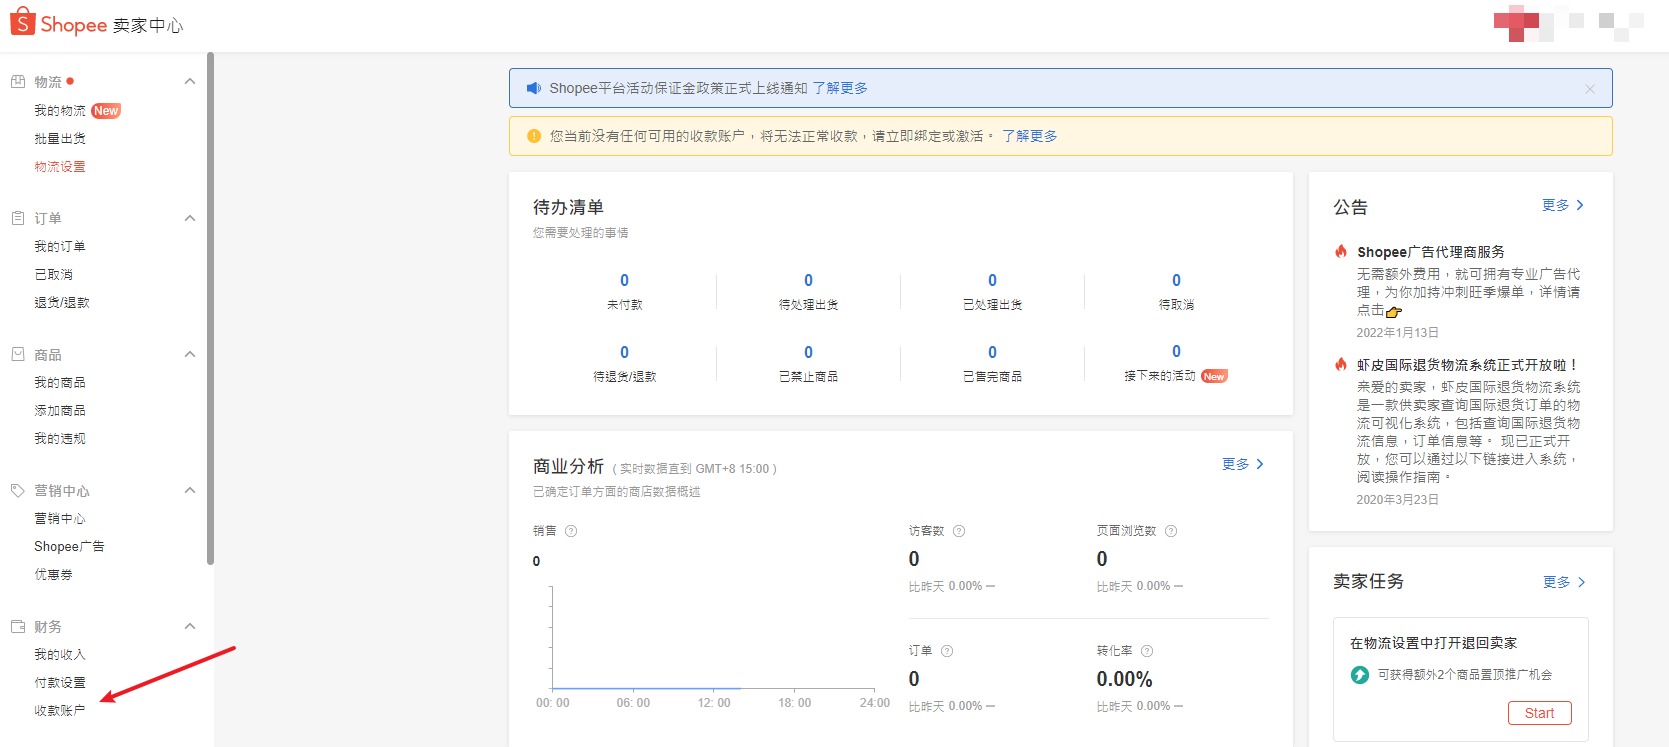Click the 物流 sidebar section icon
The width and height of the screenshot is (1669, 747).
pyautogui.click(x=18, y=82)
